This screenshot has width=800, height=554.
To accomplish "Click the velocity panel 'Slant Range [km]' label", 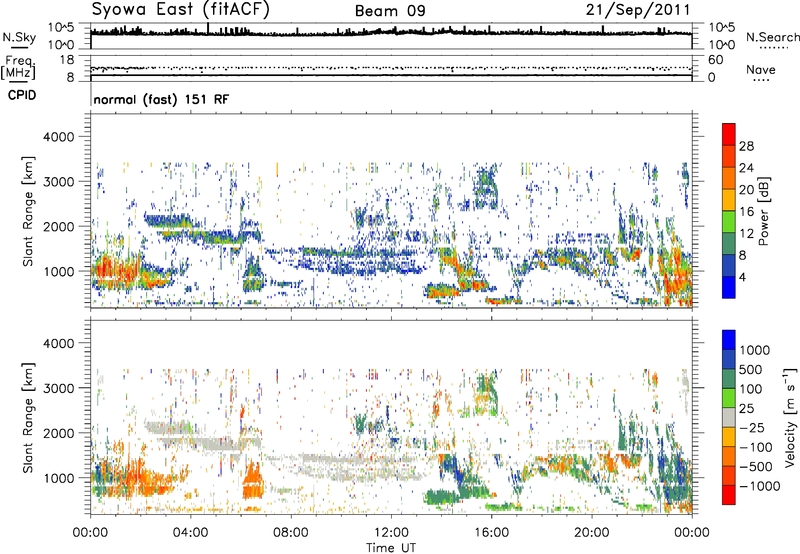I will 28,417.
